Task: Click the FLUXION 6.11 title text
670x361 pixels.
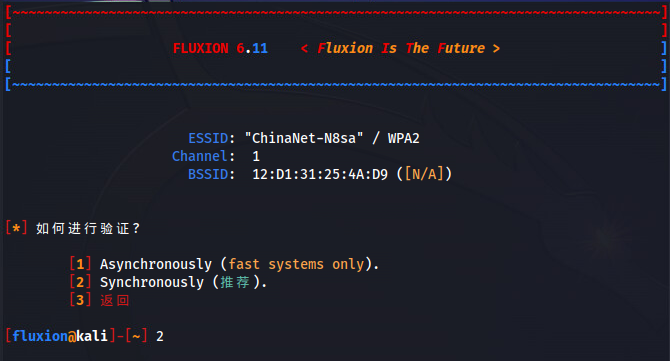Action: [x=220, y=48]
